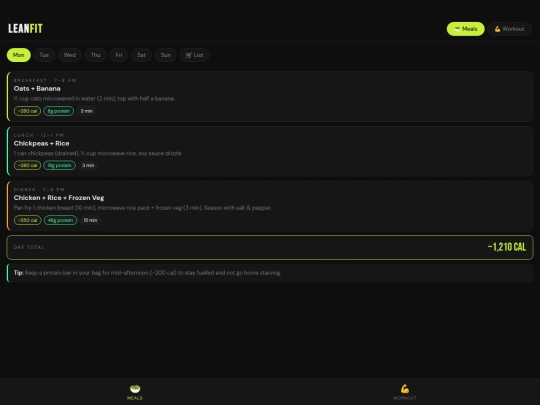Click the LUNCH 12–1 PM label
540x405 pixels.
(39, 135)
